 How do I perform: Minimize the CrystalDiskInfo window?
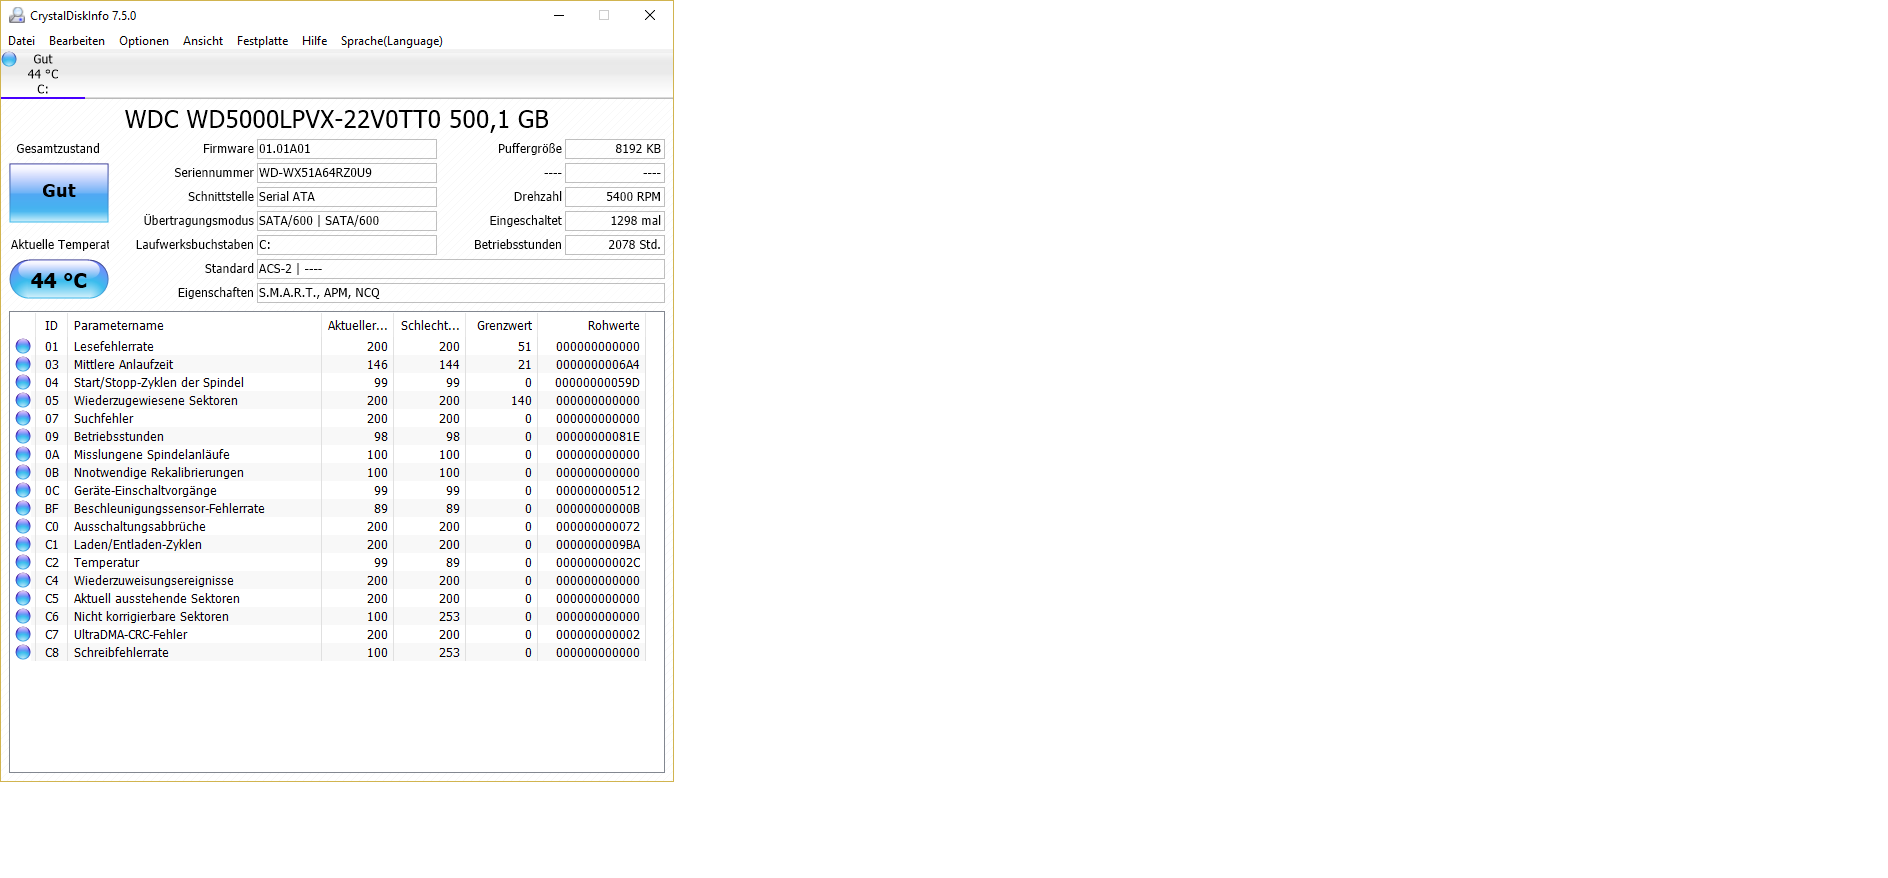click(x=559, y=15)
